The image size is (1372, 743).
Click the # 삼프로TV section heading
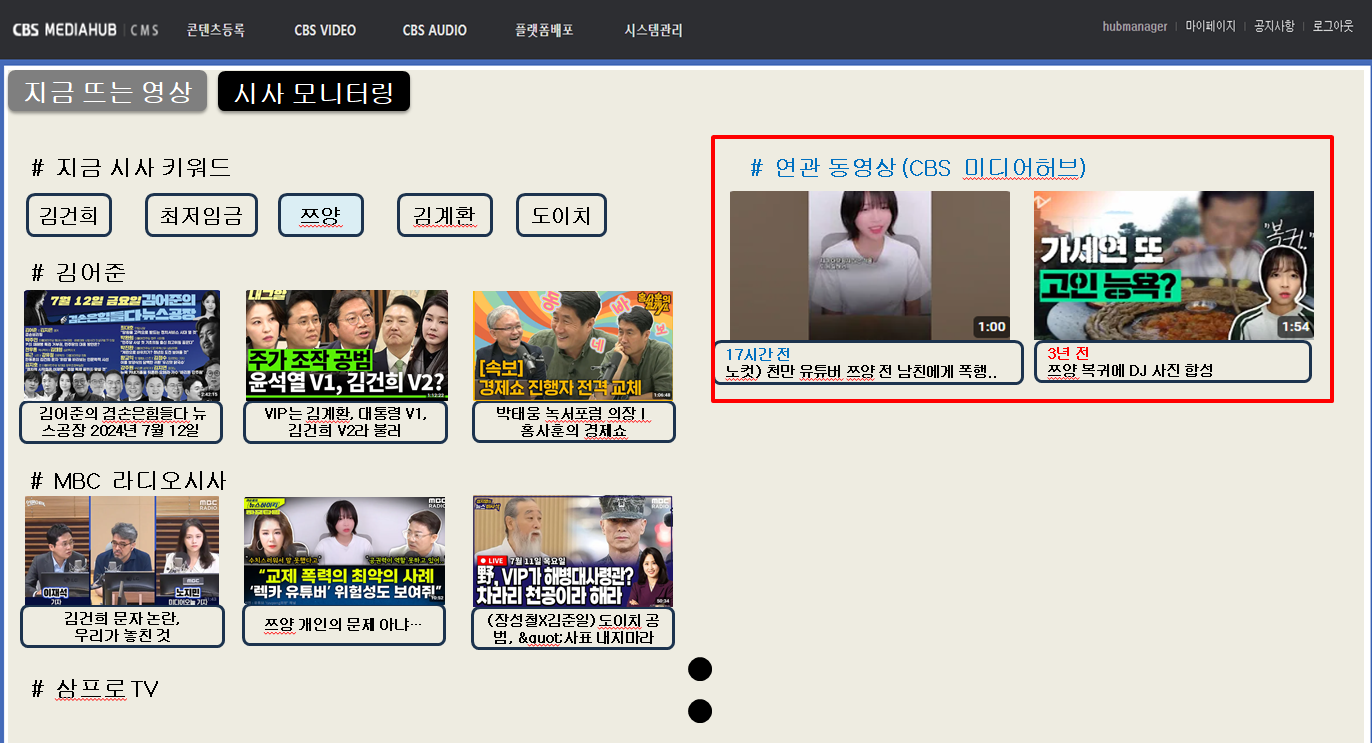tap(95, 689)
